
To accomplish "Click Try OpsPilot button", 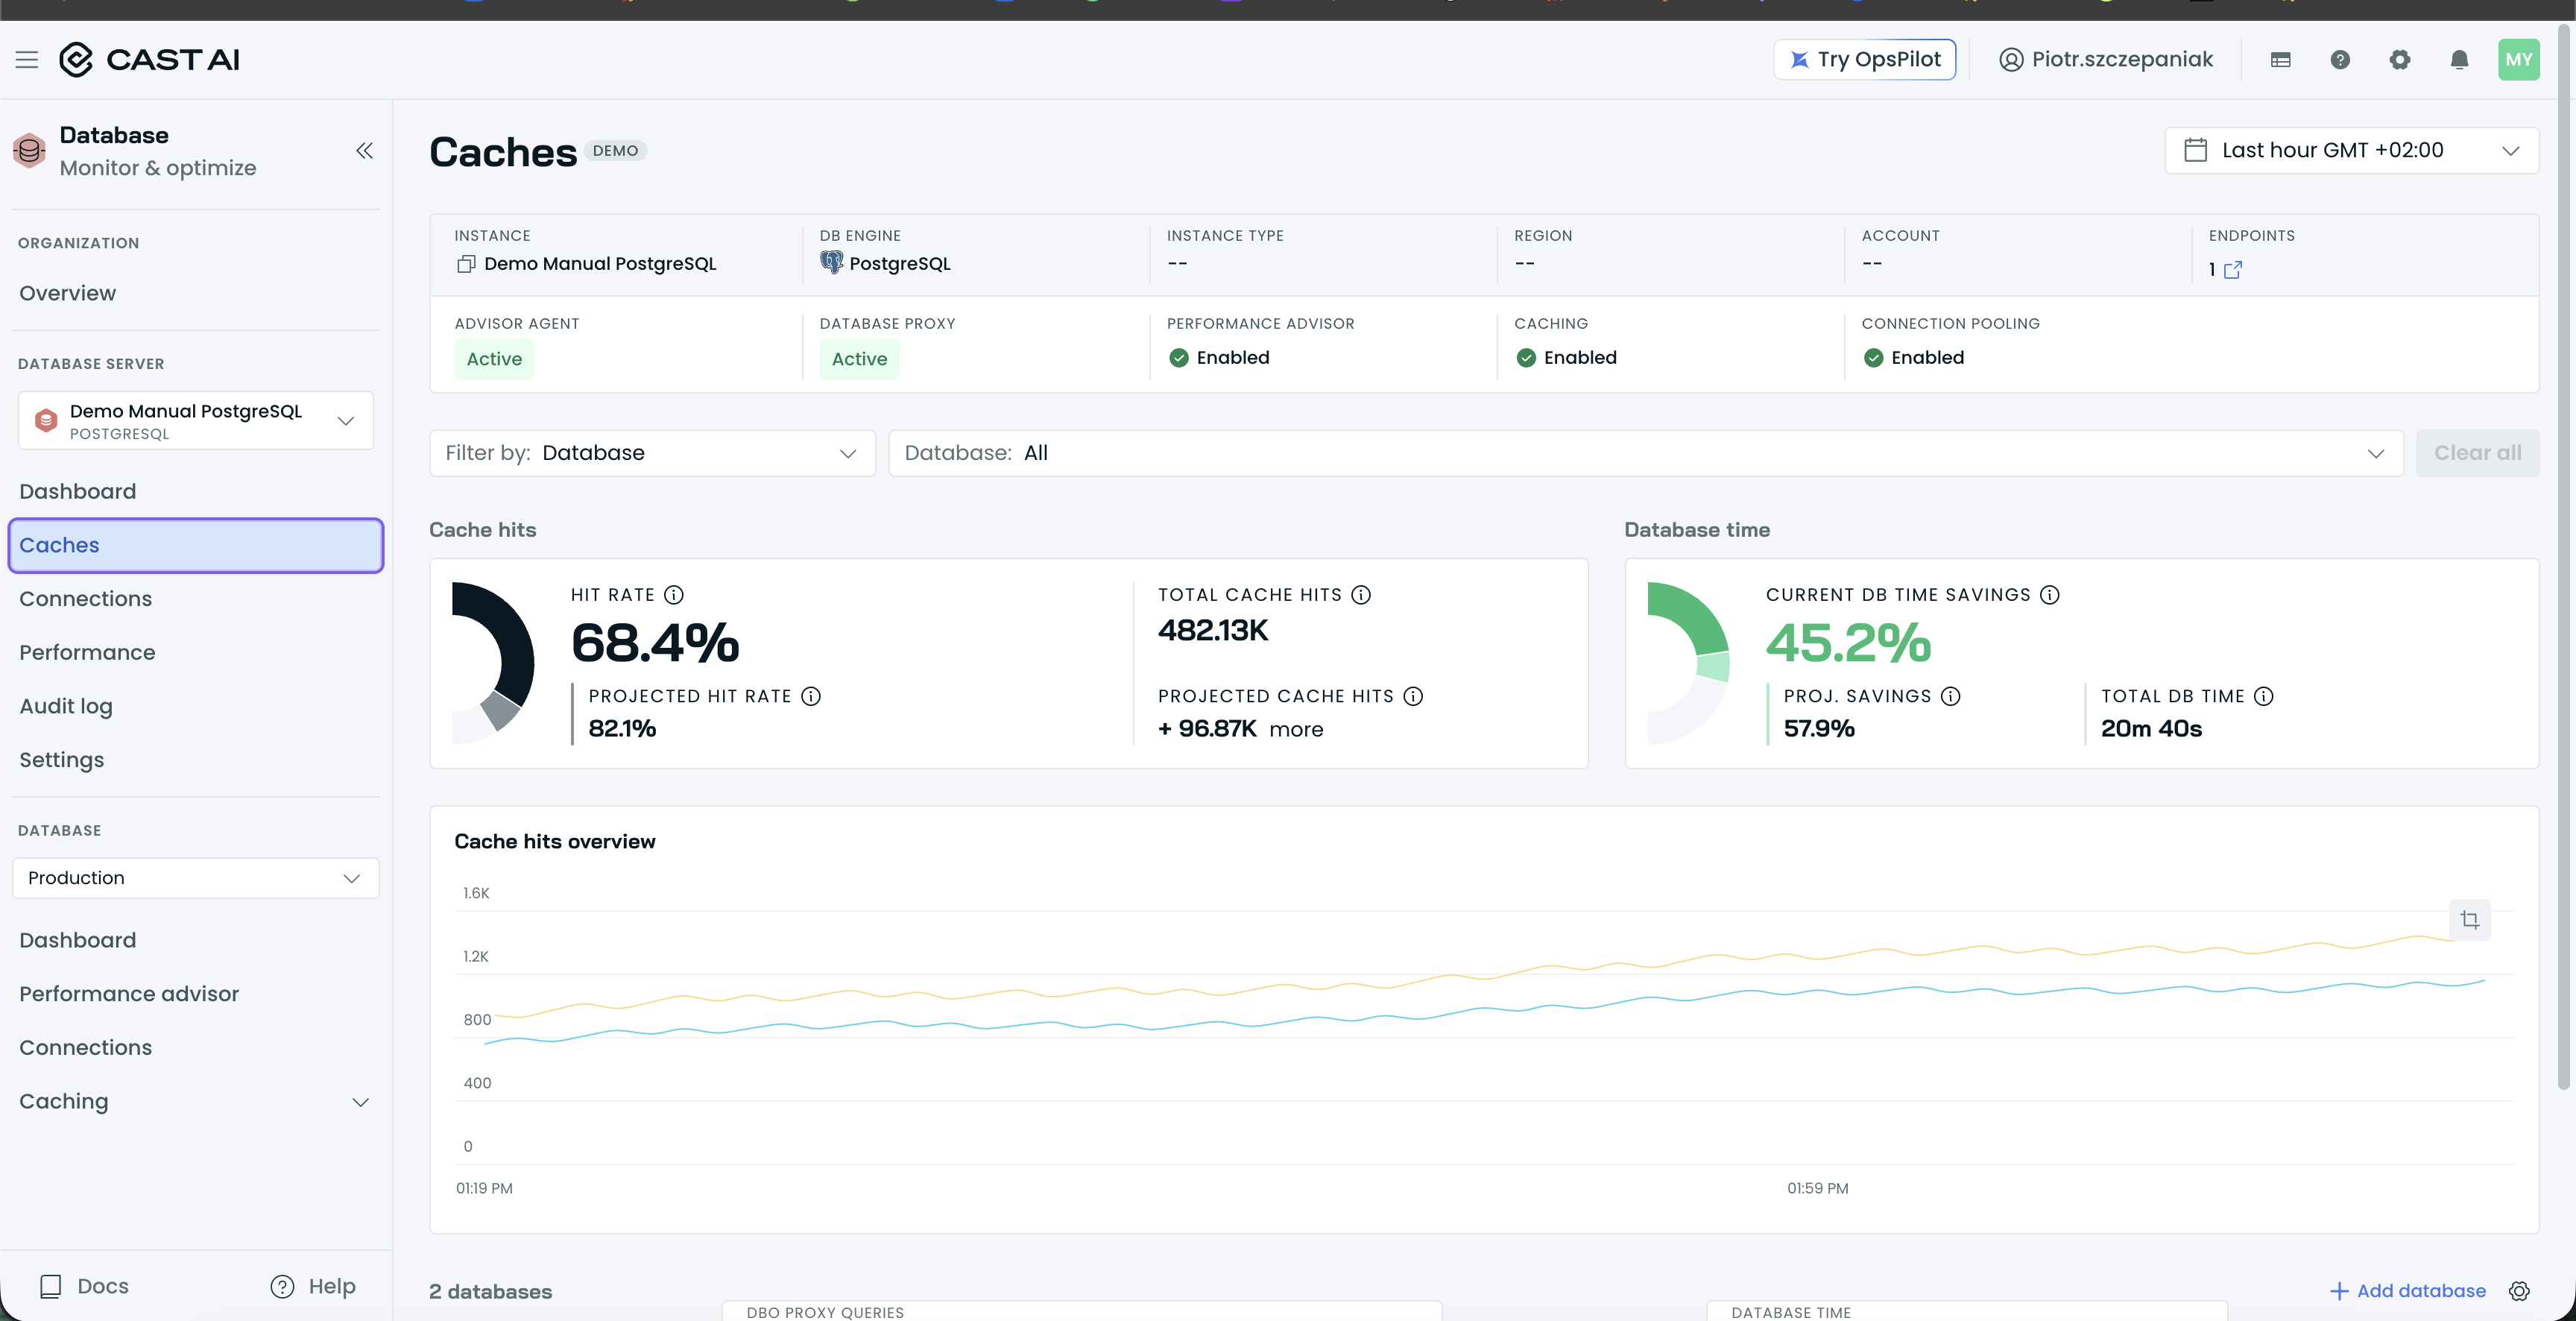I will click(1865, 60).
